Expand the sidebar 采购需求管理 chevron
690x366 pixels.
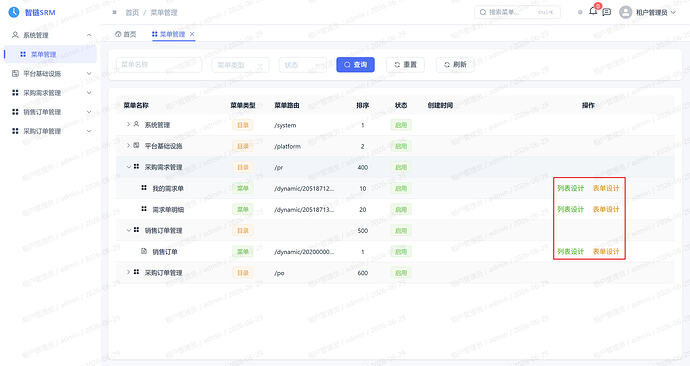tap(89, 92)
